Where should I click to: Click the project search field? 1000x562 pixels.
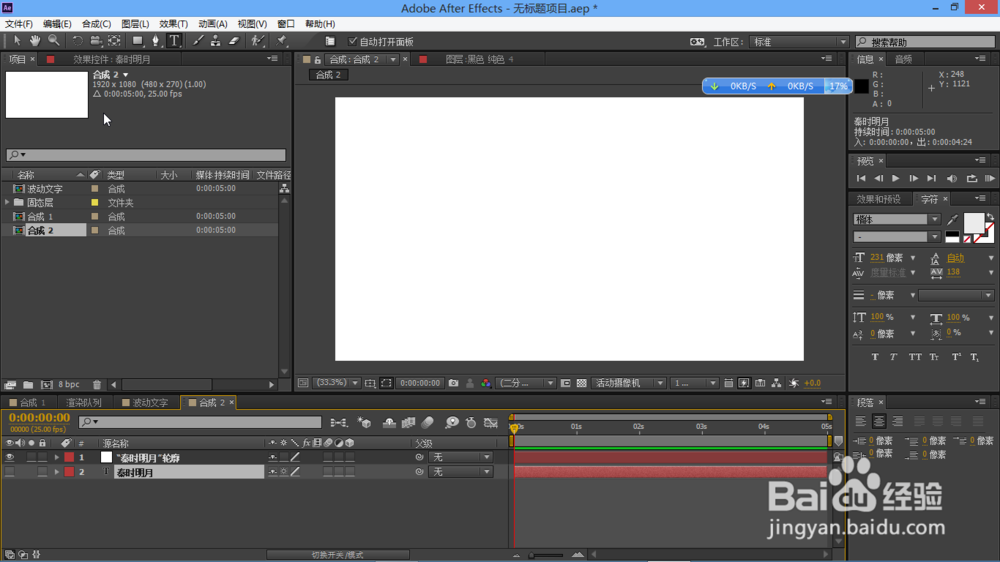point(146,155)
